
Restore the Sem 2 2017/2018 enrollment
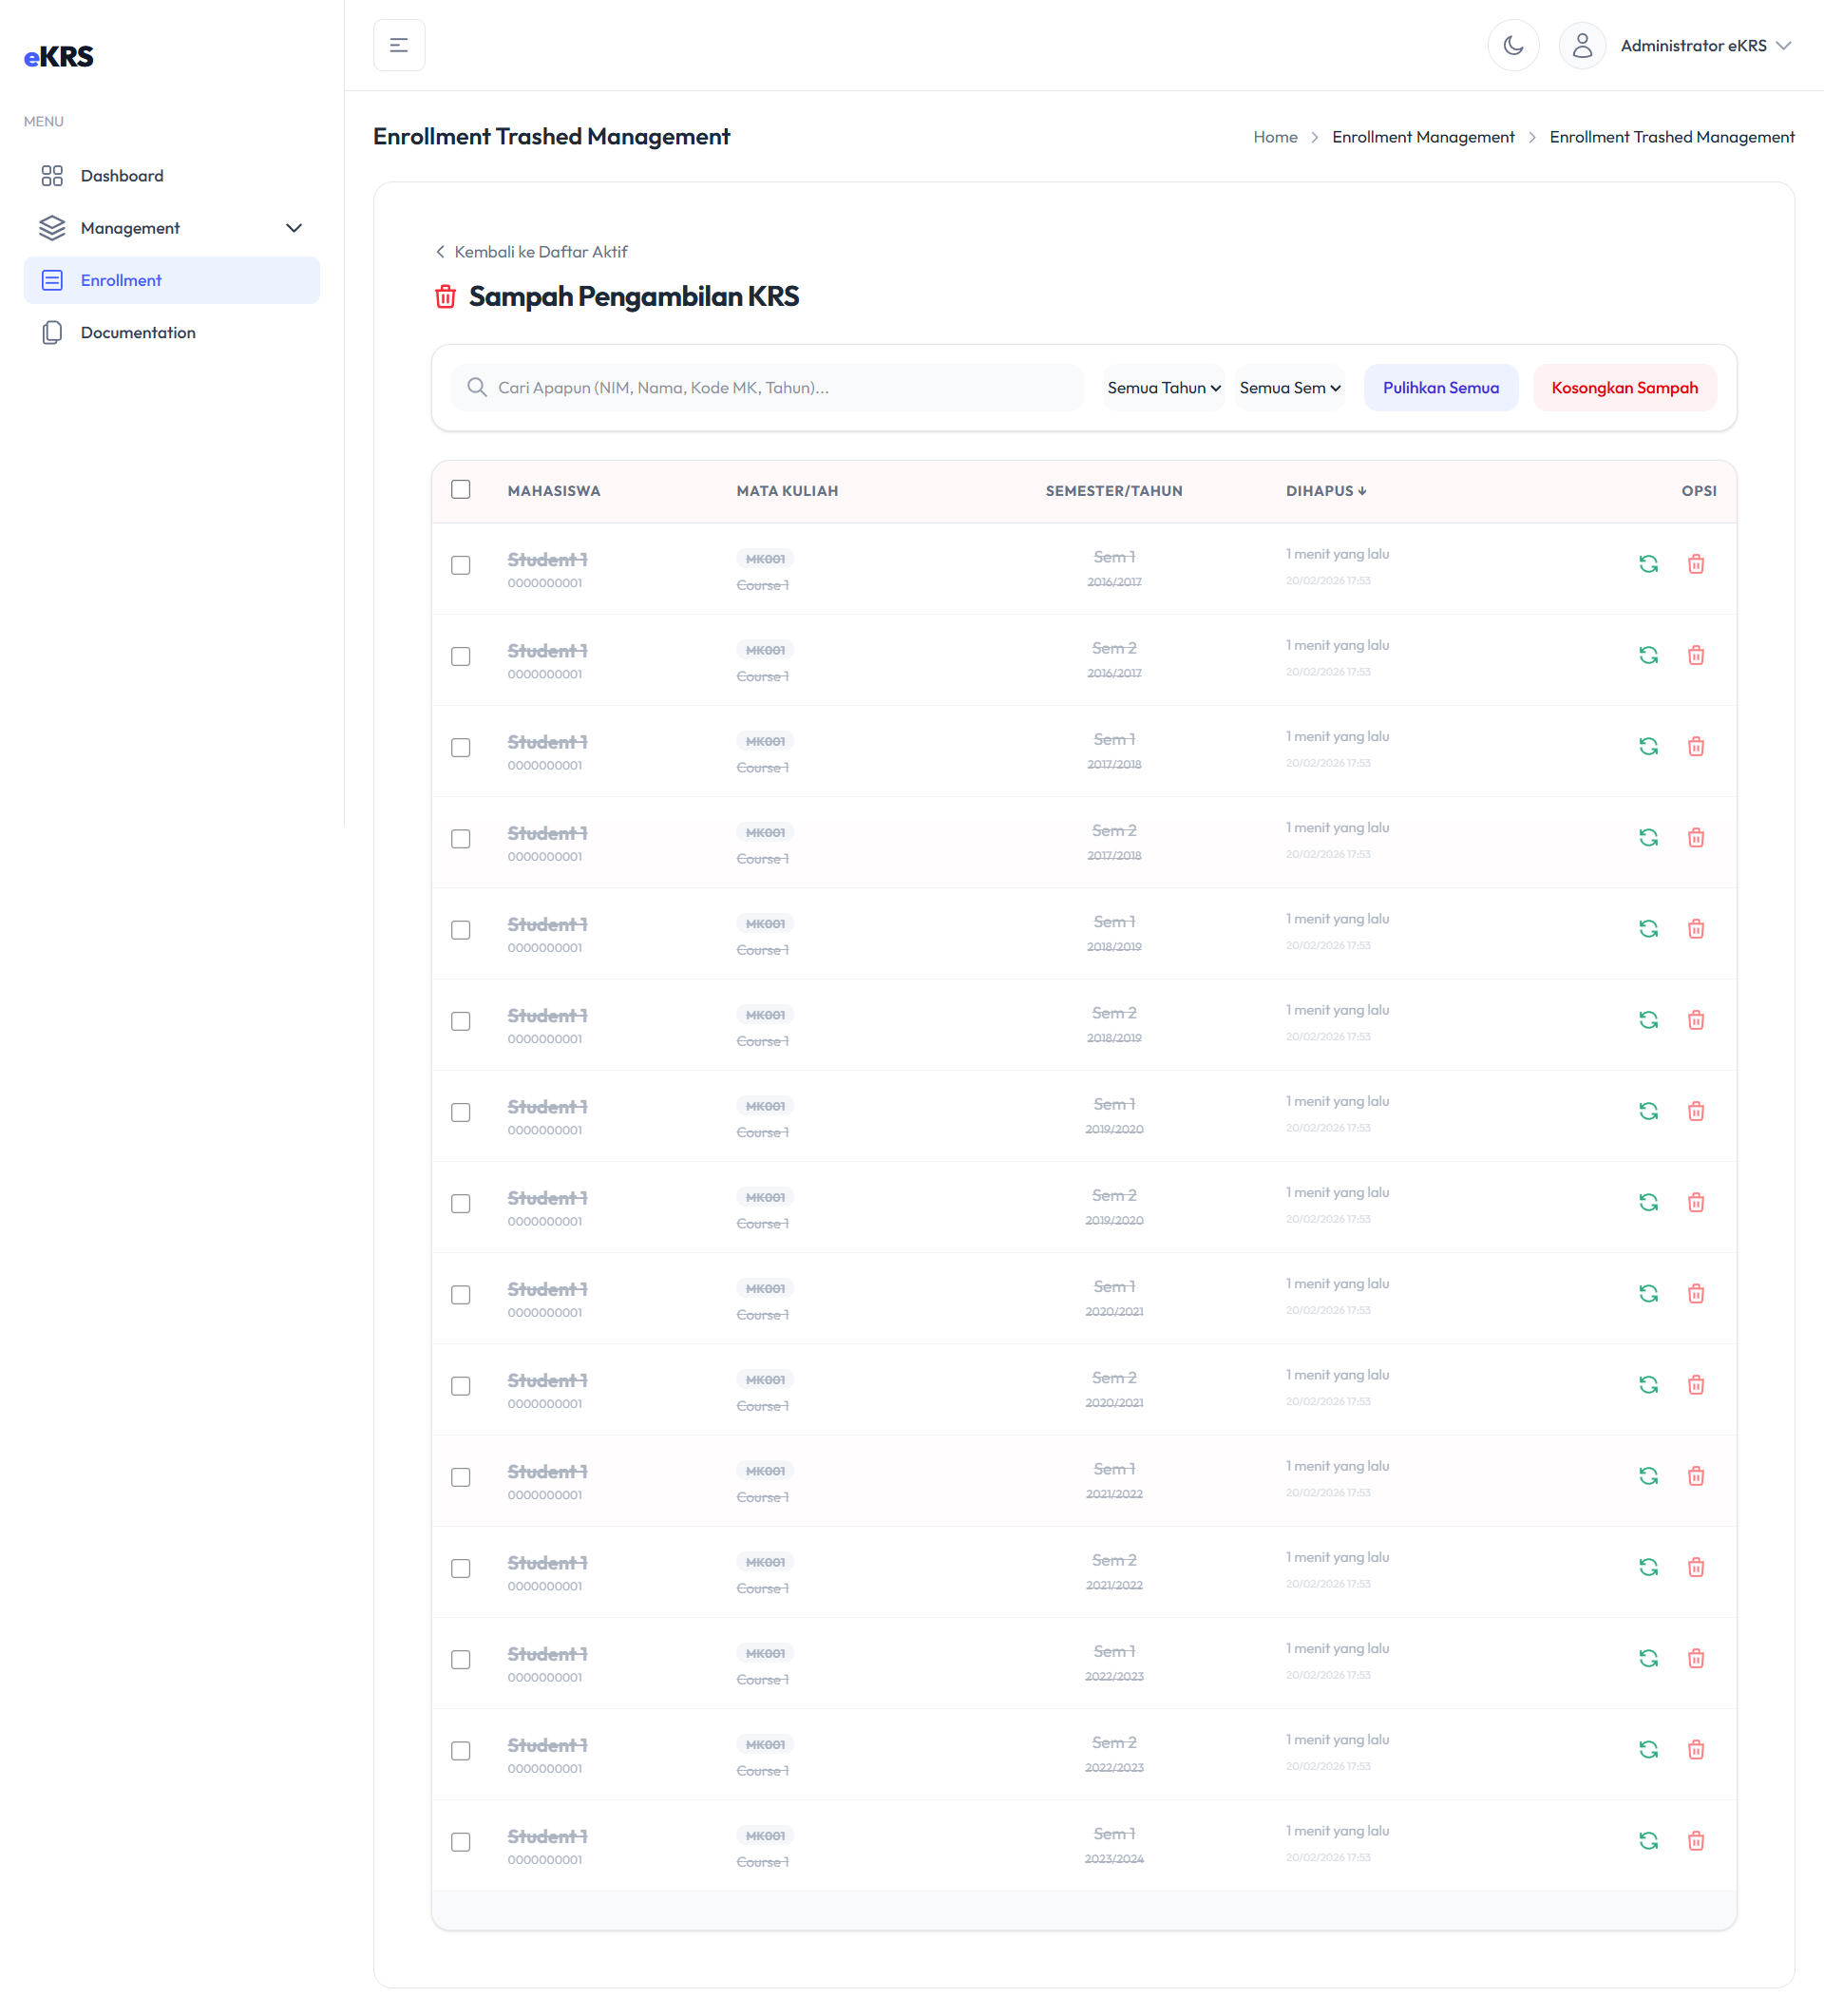[1648, 837]
